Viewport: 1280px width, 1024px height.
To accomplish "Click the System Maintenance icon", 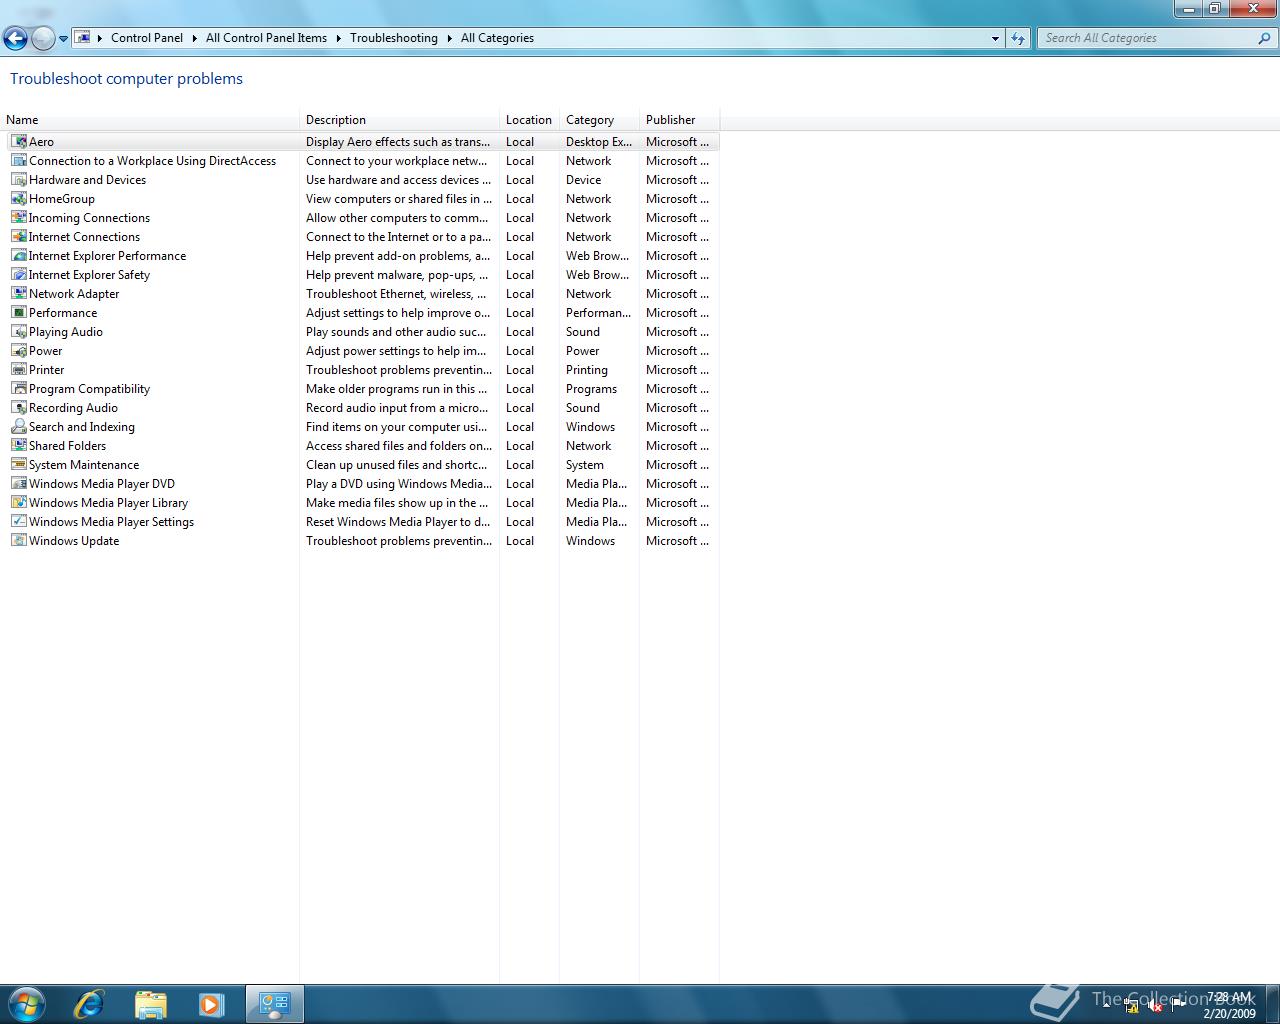I will 19,465.
